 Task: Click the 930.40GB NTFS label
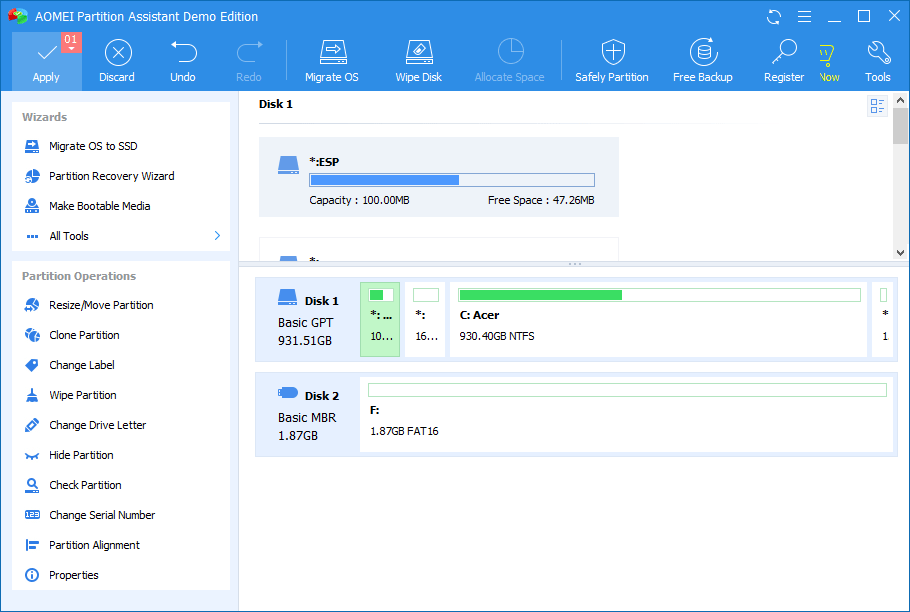pyautogui.click(x=497, y=336)
